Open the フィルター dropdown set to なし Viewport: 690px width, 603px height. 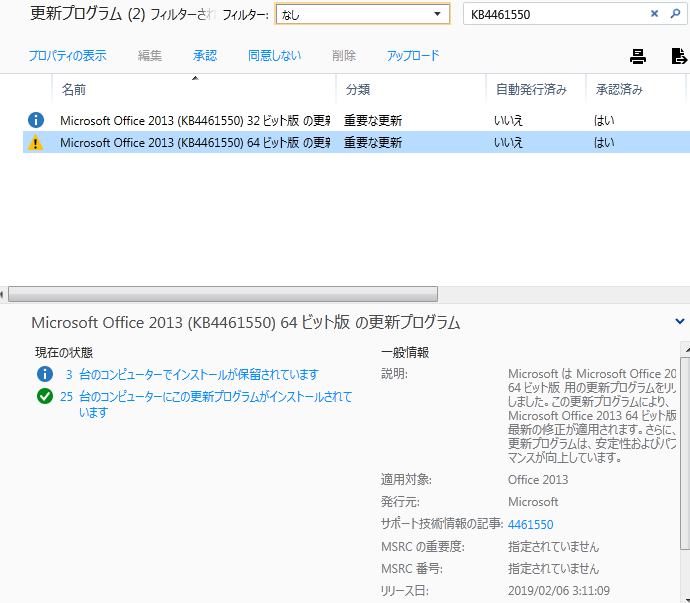[362, 14]
